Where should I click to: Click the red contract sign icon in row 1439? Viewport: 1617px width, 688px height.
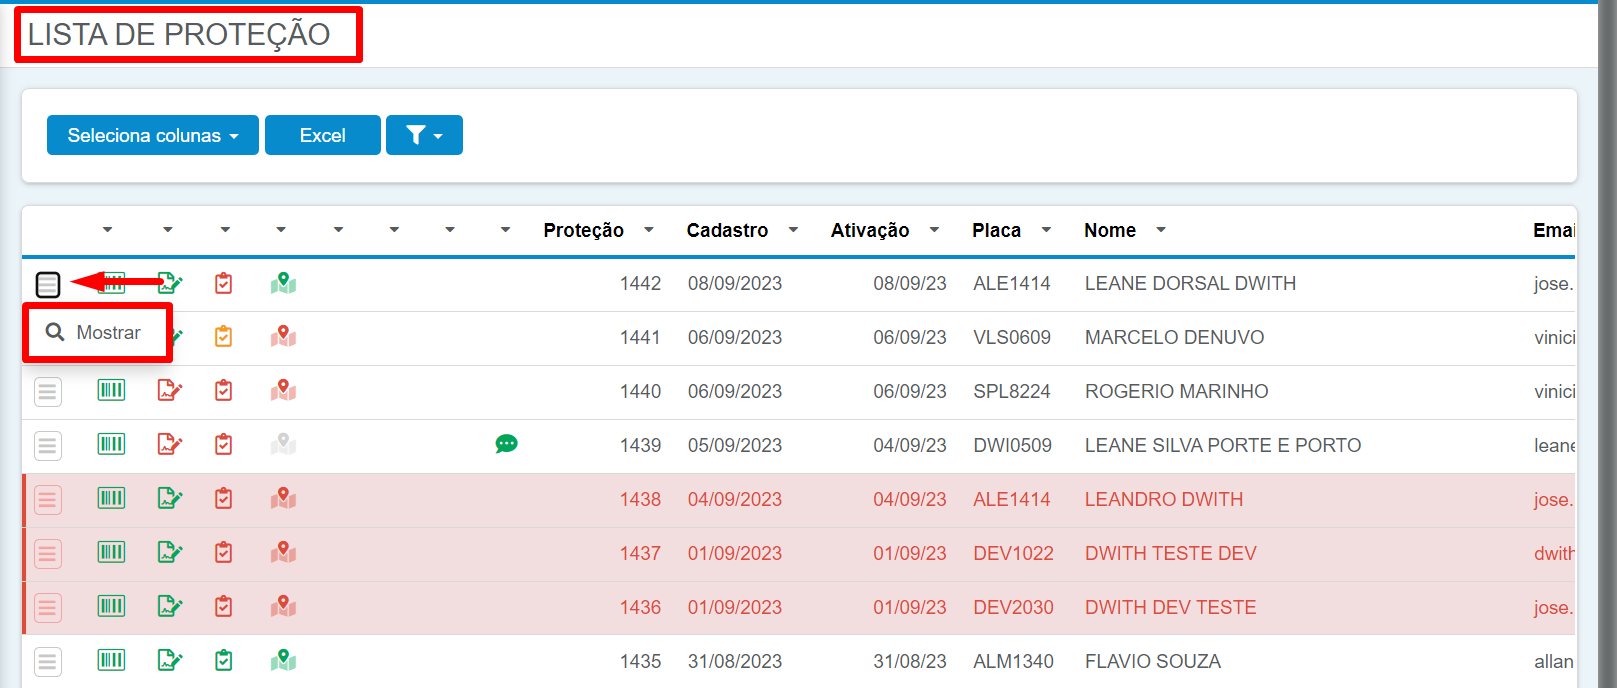(x=170, y=444)
